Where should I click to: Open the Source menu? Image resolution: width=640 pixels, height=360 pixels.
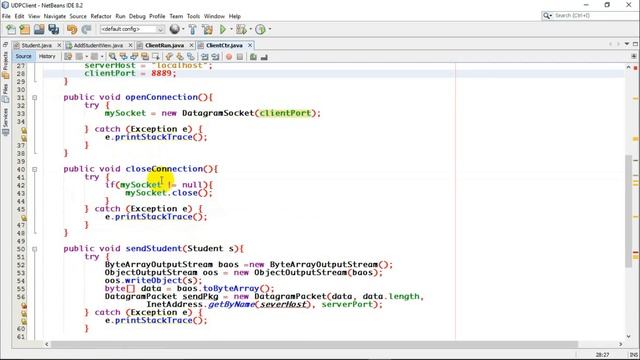(x=78, y=16)
